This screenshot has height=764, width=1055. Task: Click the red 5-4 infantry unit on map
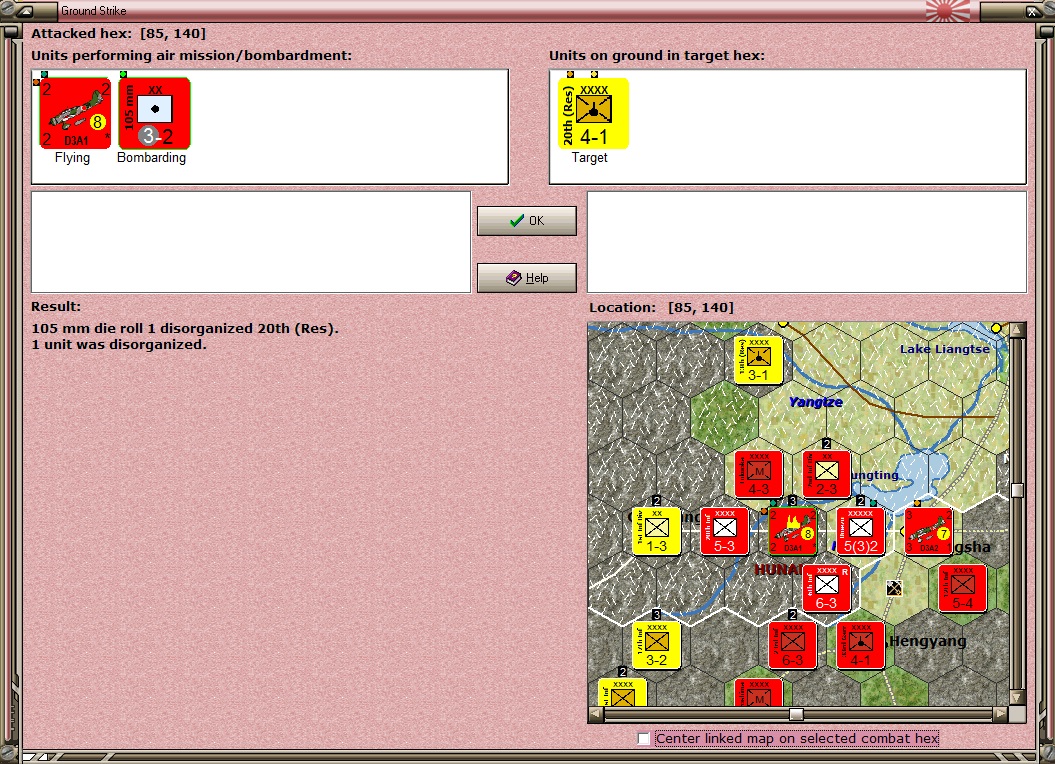962,588
